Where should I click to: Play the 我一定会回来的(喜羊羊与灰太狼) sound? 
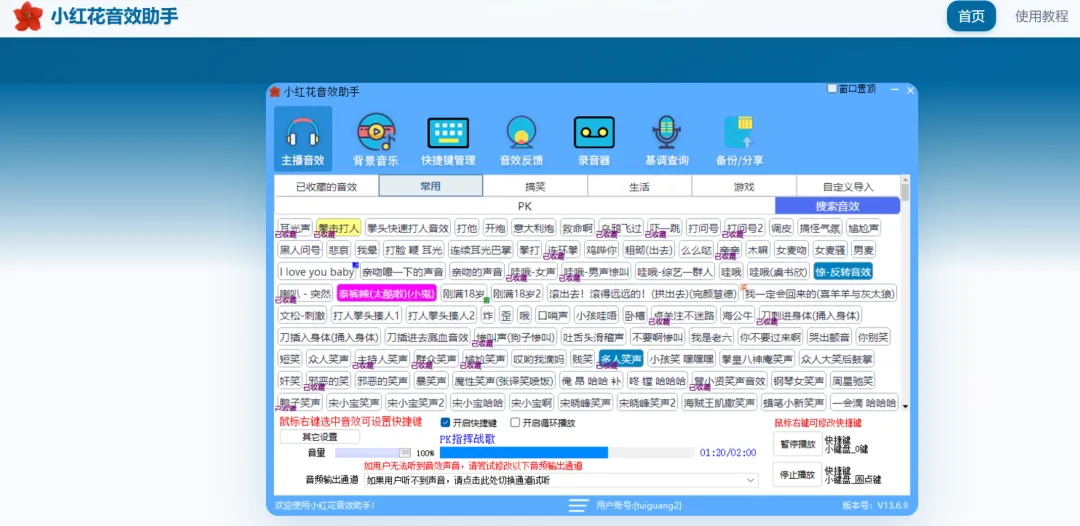click(x=820, y=293)
